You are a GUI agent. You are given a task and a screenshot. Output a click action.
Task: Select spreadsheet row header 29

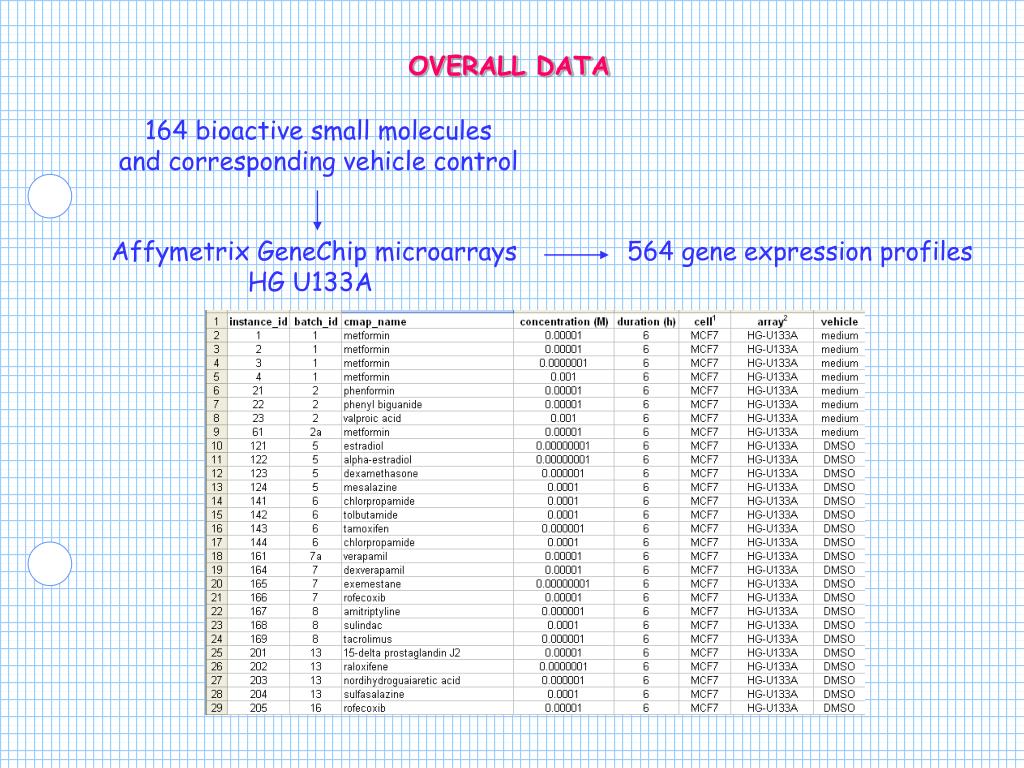216,708
